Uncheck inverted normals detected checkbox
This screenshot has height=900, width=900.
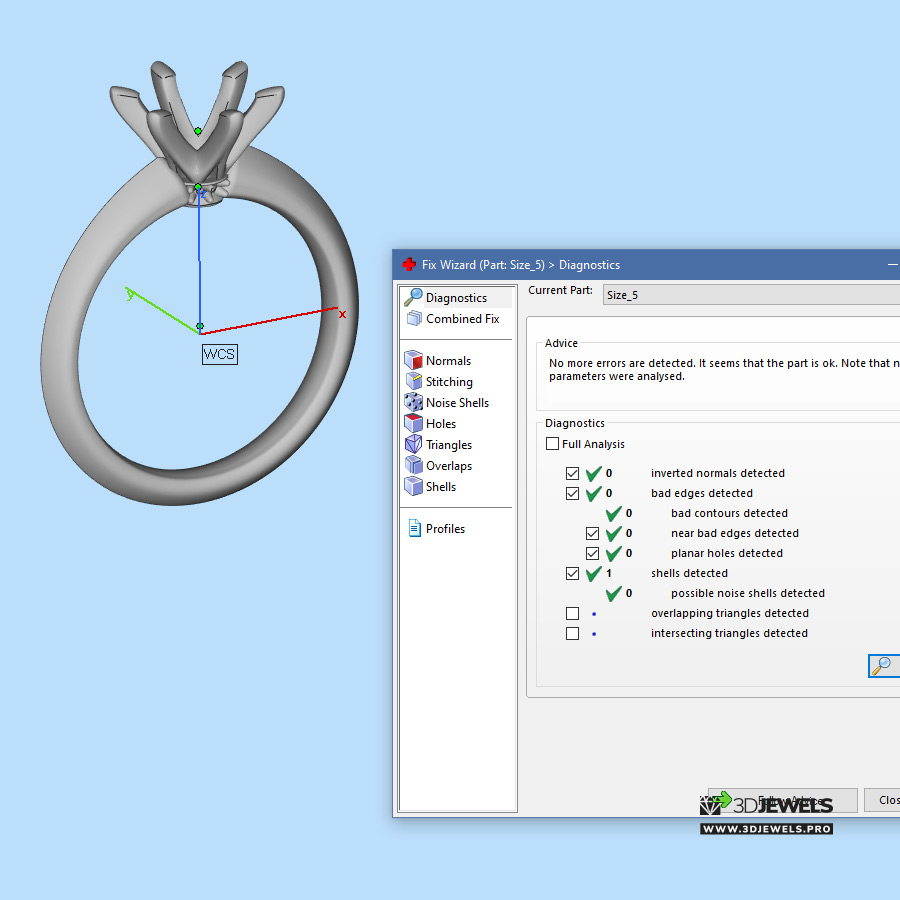[x=572, y=473]
